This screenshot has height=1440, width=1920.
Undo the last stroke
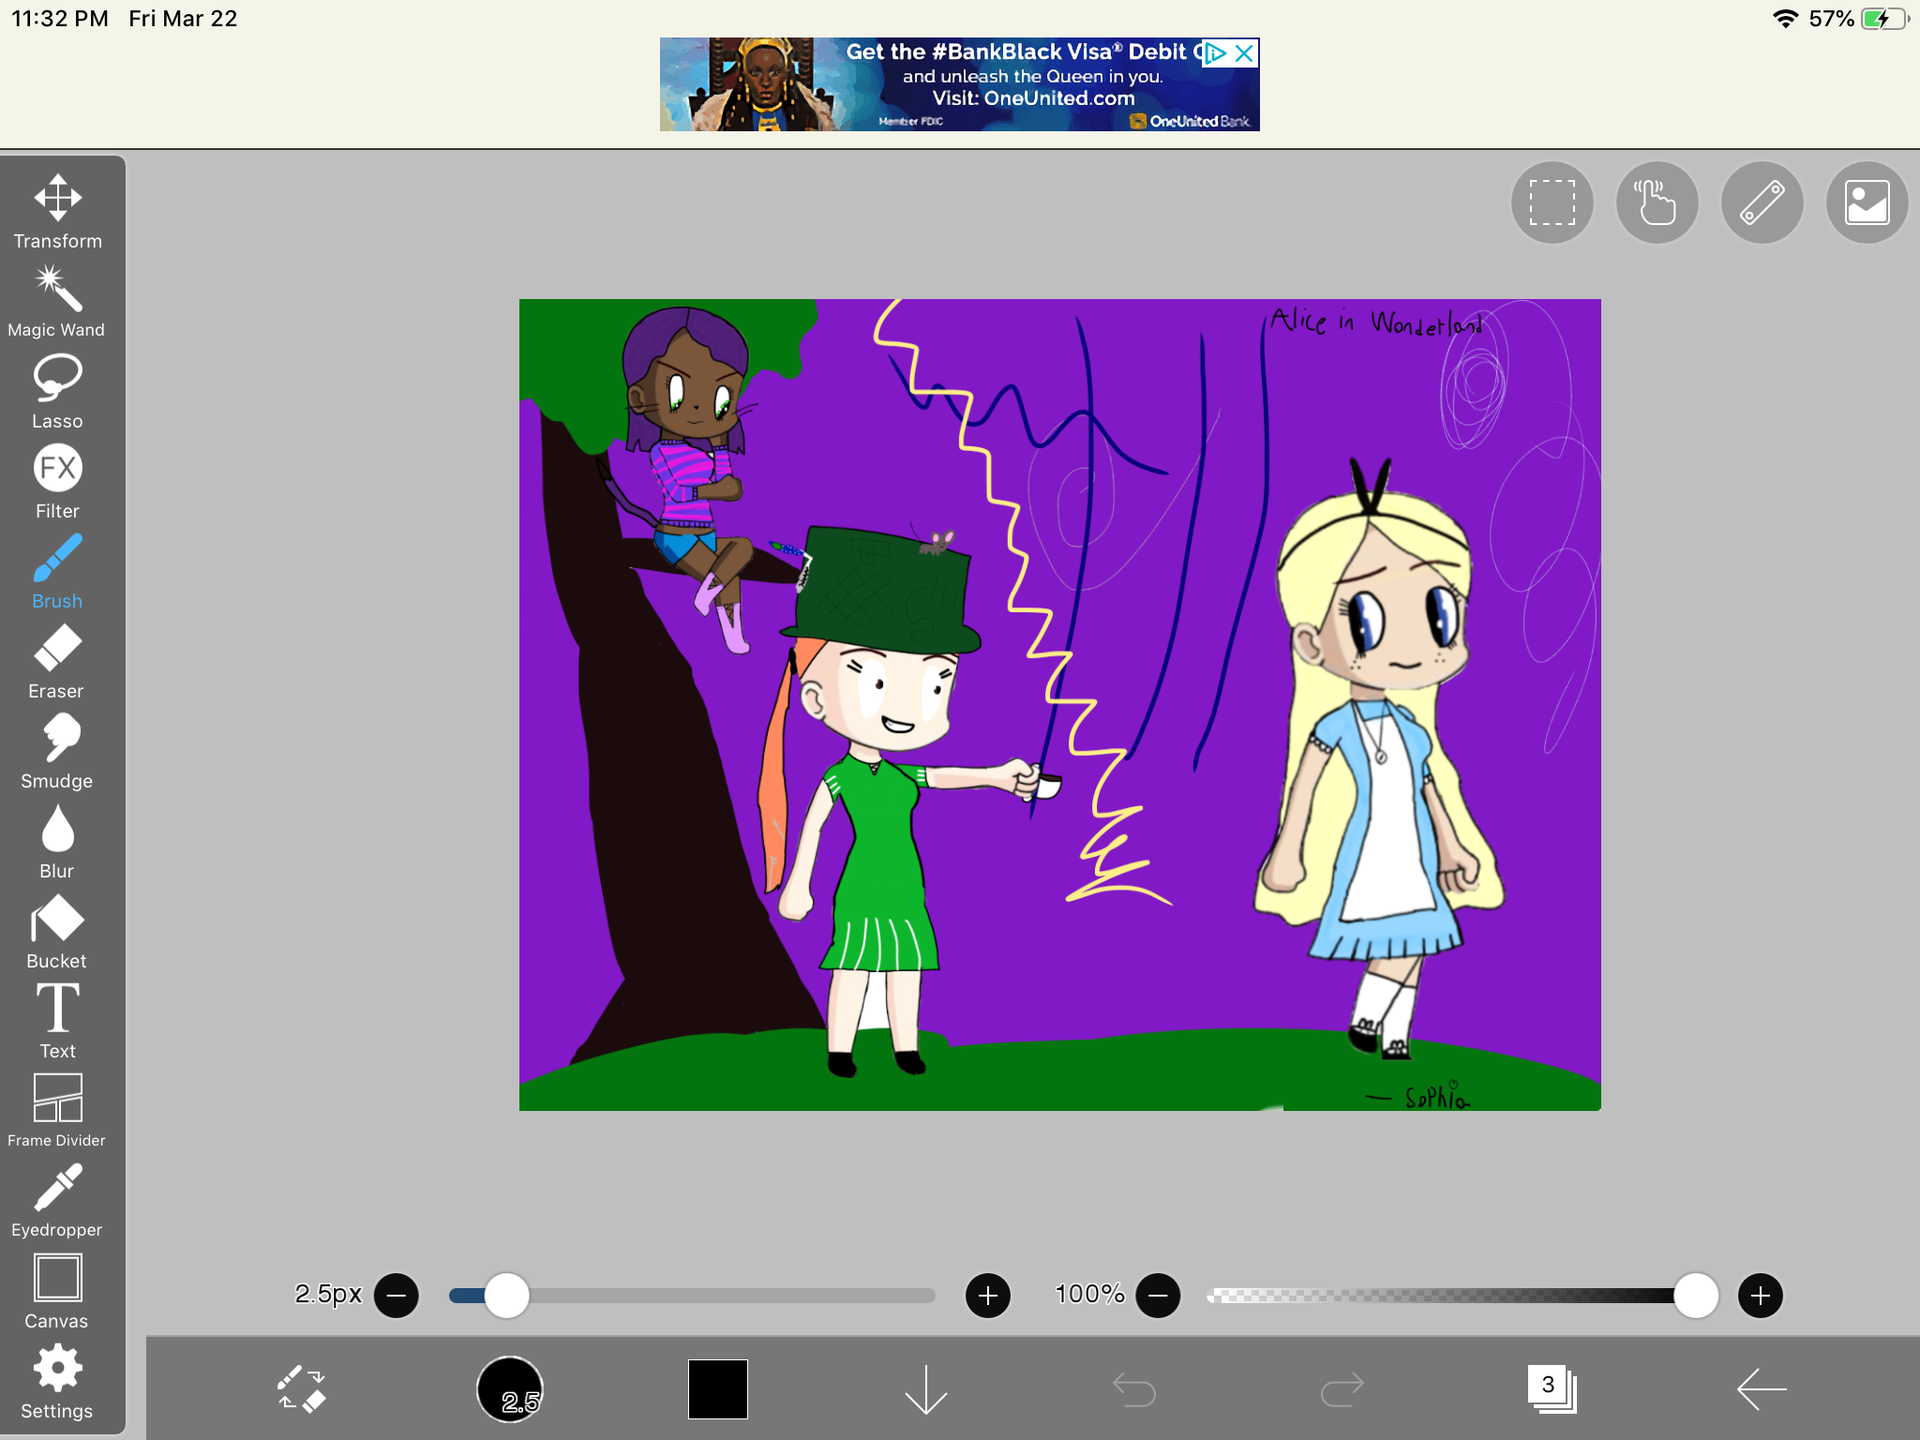pos(1134,1389)
